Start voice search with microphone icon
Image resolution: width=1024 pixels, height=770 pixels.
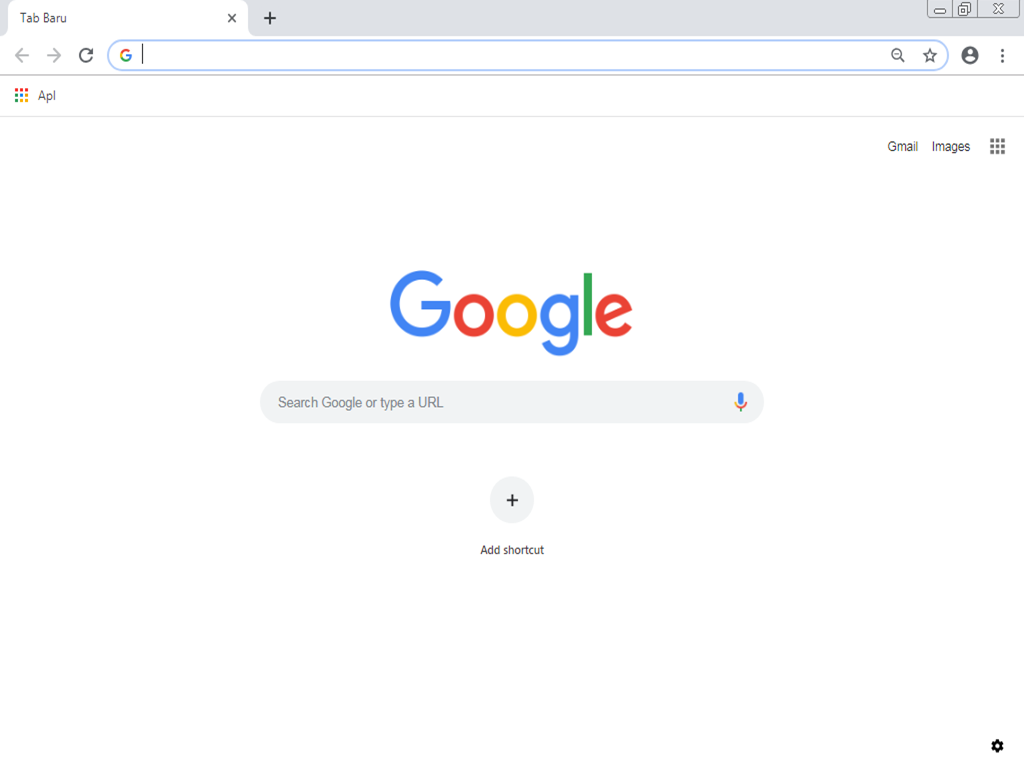741,402
